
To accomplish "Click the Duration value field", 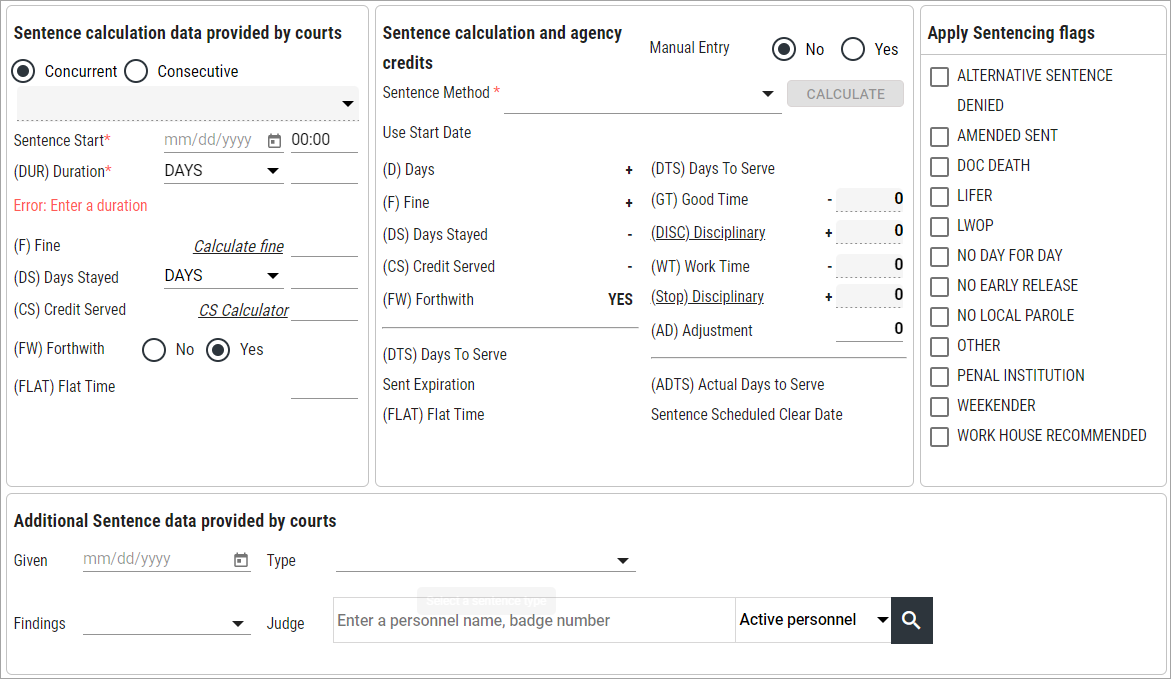I will click(x=324, y=171).
